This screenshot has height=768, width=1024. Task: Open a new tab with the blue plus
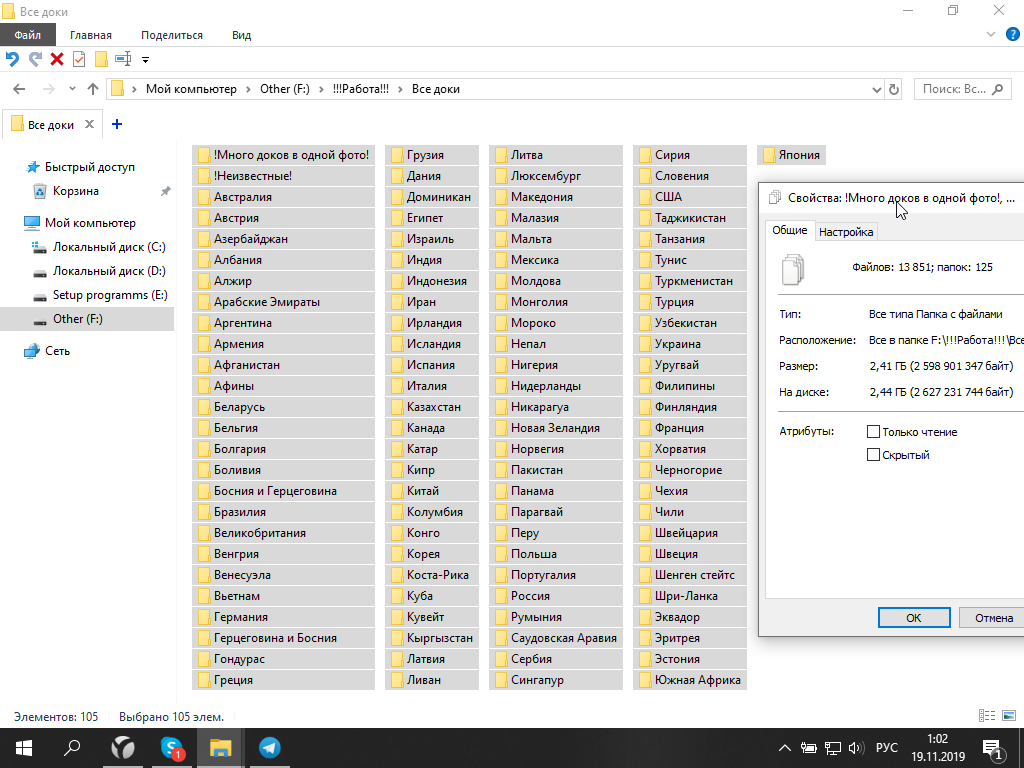point(117,125)
